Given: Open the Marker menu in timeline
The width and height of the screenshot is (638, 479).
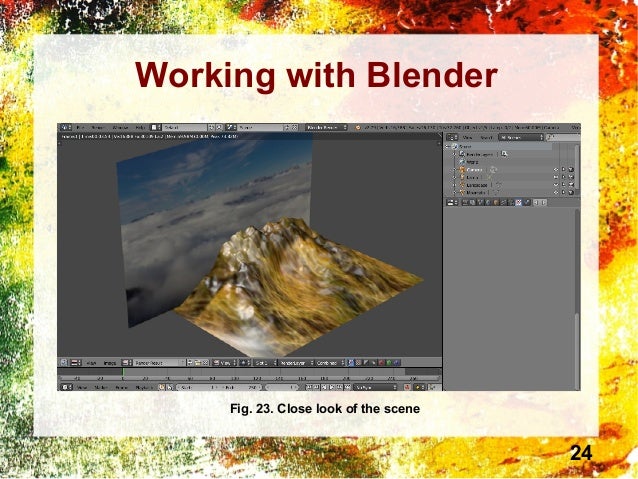Looking at the screenshot, I should 101,387.
